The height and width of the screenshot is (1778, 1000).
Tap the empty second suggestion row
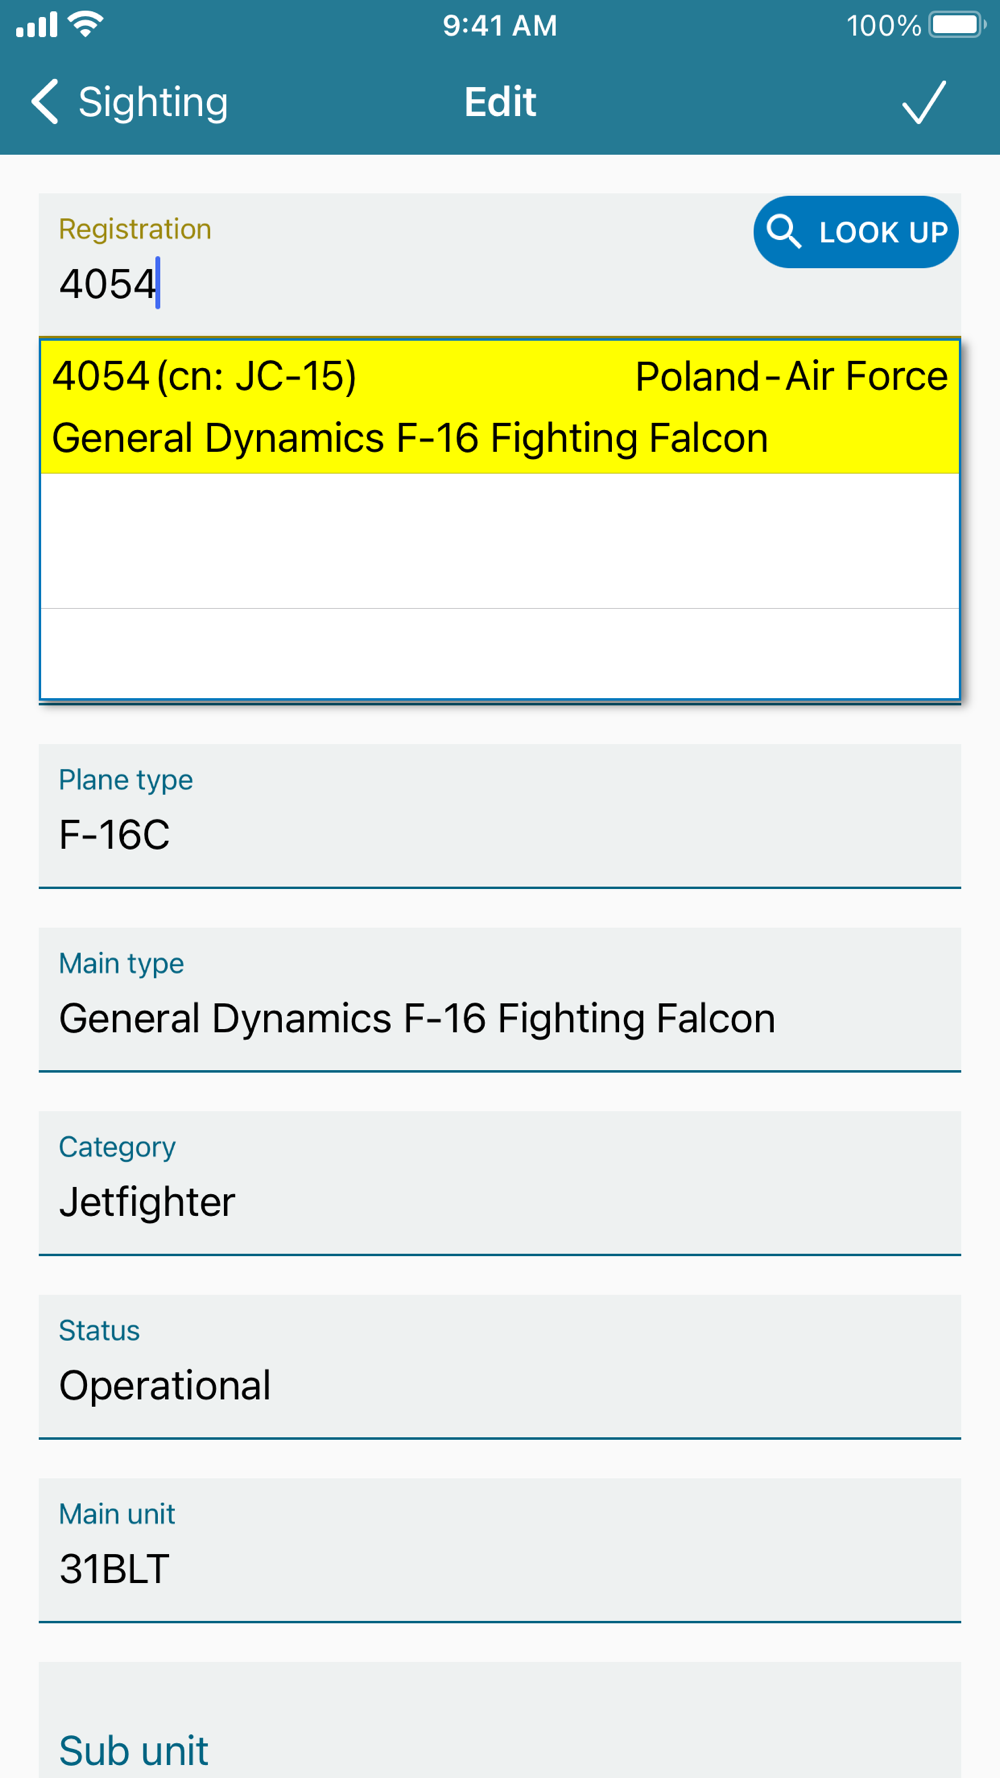[500, 541]
